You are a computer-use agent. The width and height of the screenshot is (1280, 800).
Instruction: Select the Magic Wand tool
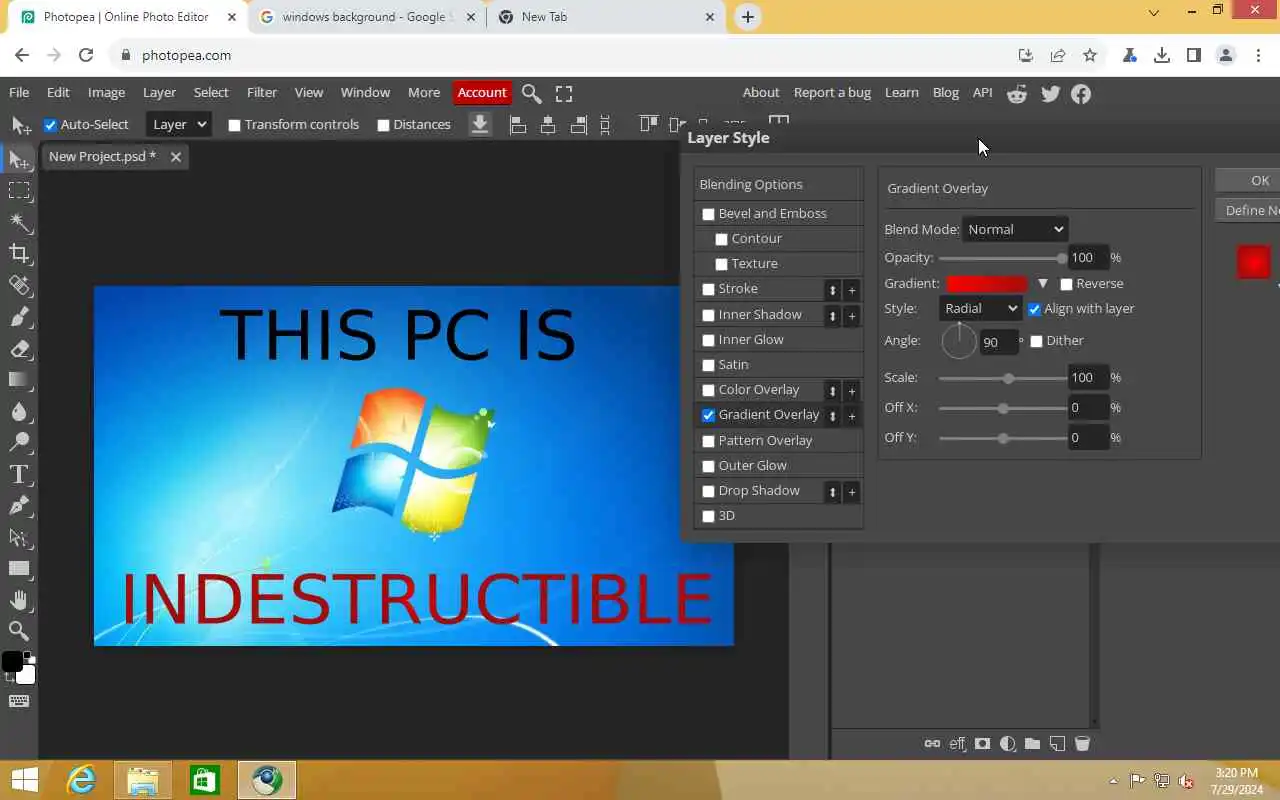(19, 221)
